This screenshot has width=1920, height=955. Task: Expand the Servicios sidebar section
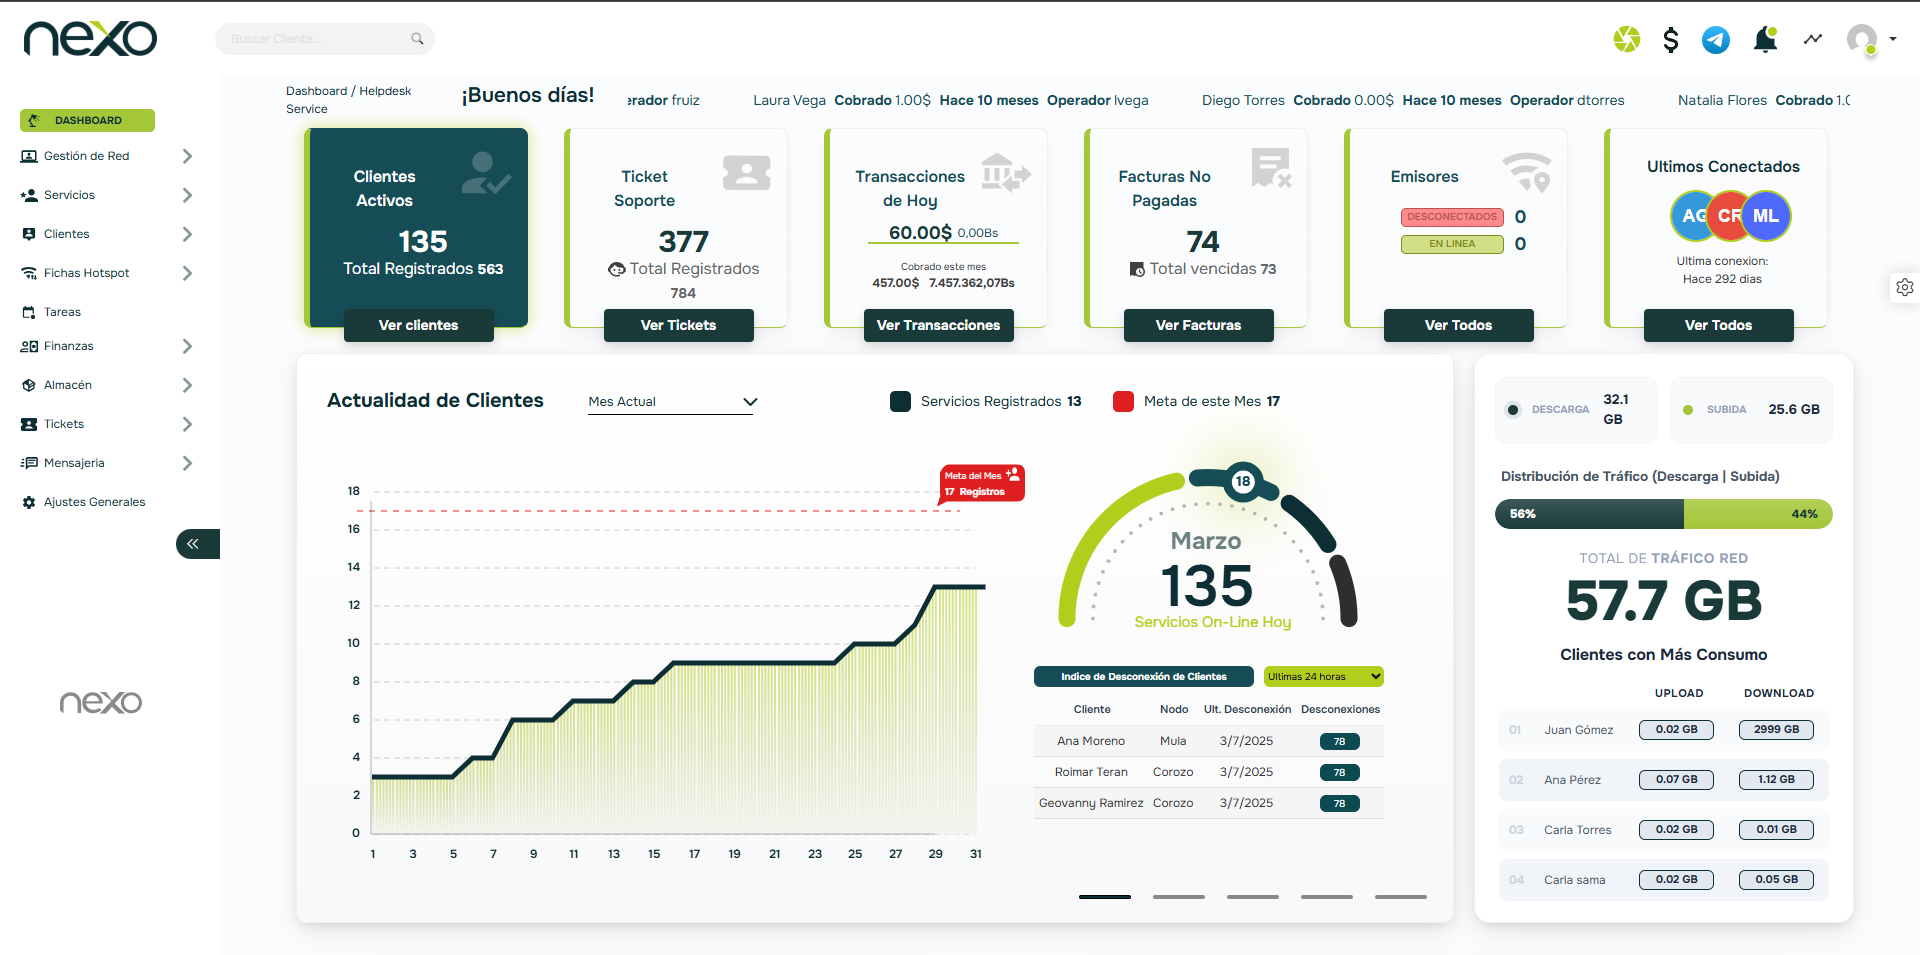[x=187, y=195]
